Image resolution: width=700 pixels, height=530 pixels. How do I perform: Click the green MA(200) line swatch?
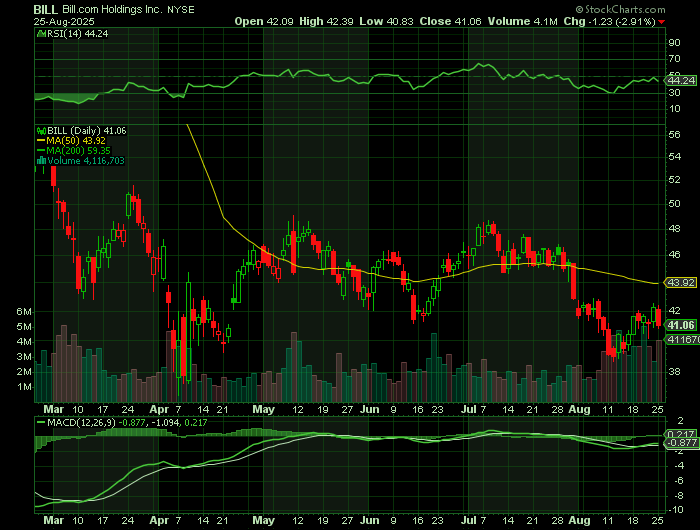point(41,151)
